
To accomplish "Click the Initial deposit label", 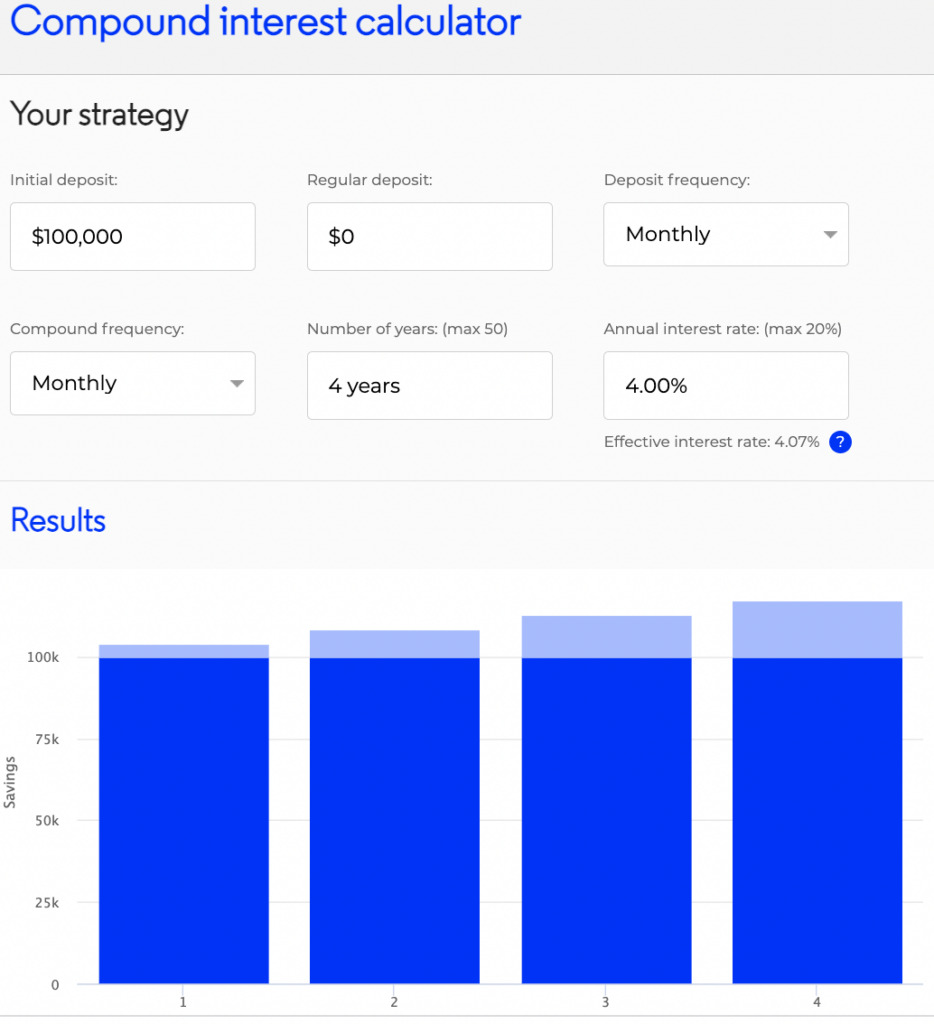I will coord(64,180).
